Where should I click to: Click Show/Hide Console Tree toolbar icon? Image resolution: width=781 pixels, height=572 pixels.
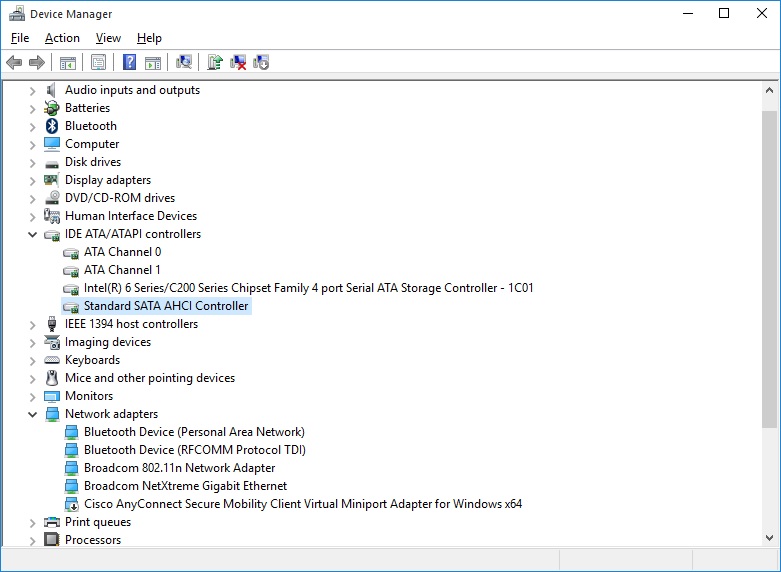tap(68, 63)
